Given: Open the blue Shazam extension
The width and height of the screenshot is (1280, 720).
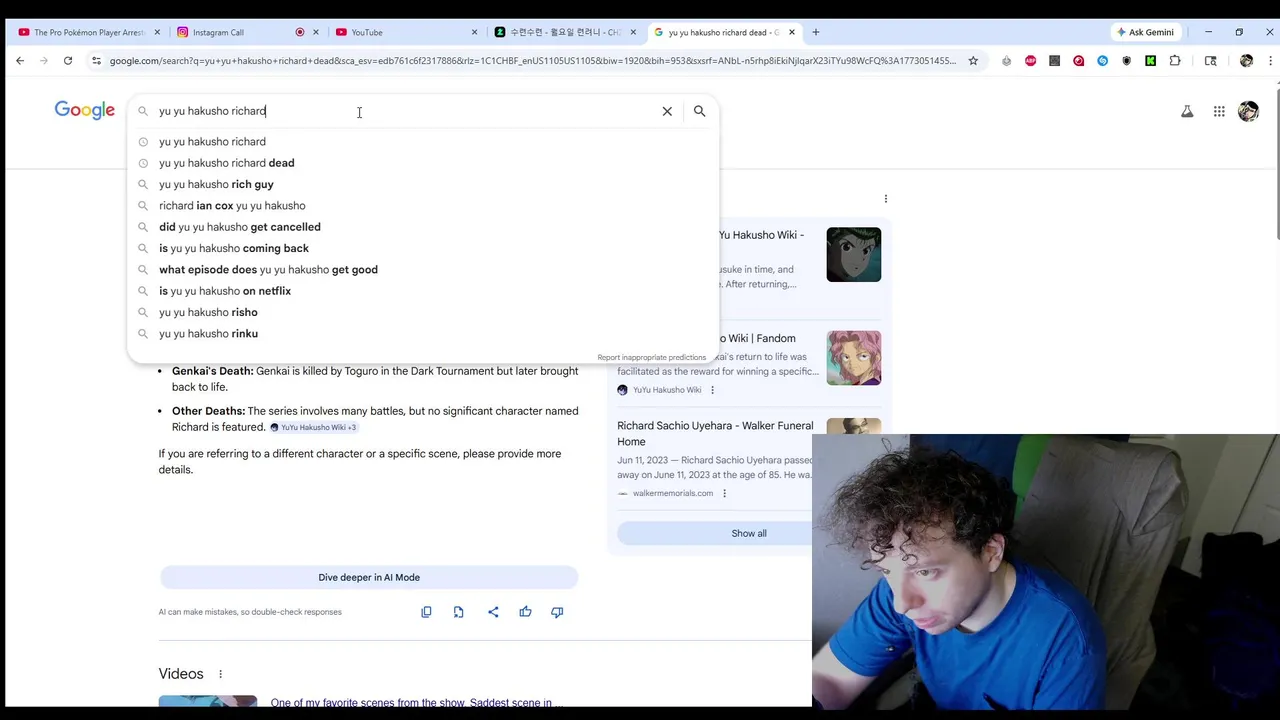Looking at the screenshot, I should click(1102, 61).
